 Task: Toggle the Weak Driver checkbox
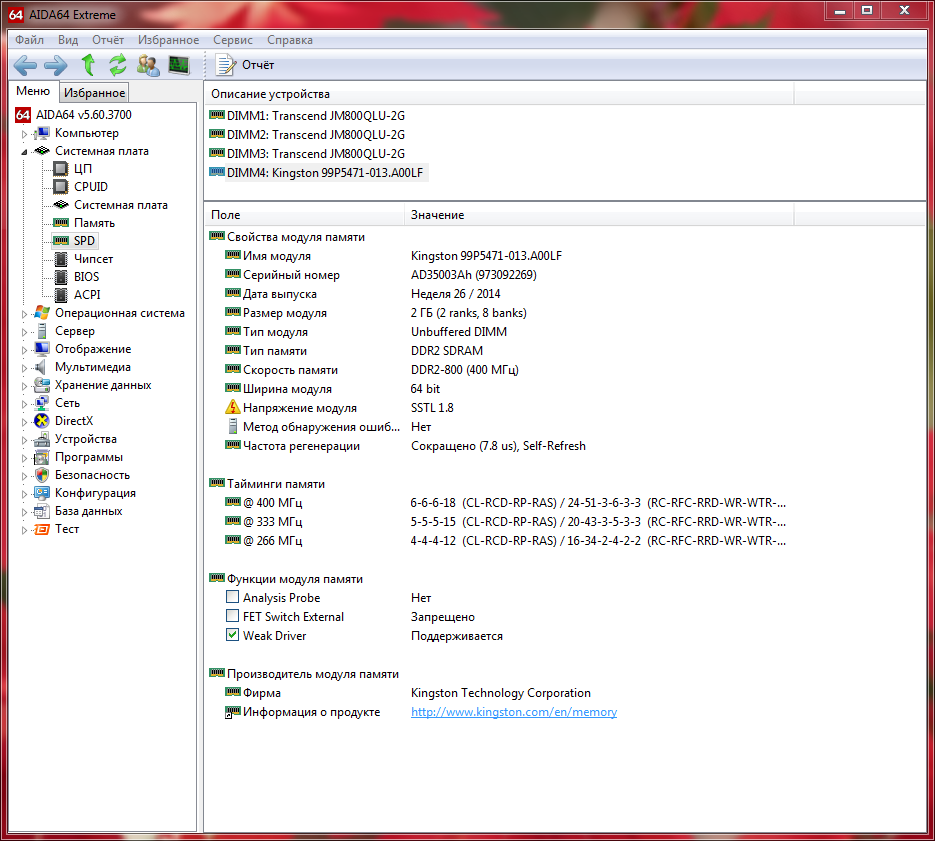[233, 635]
